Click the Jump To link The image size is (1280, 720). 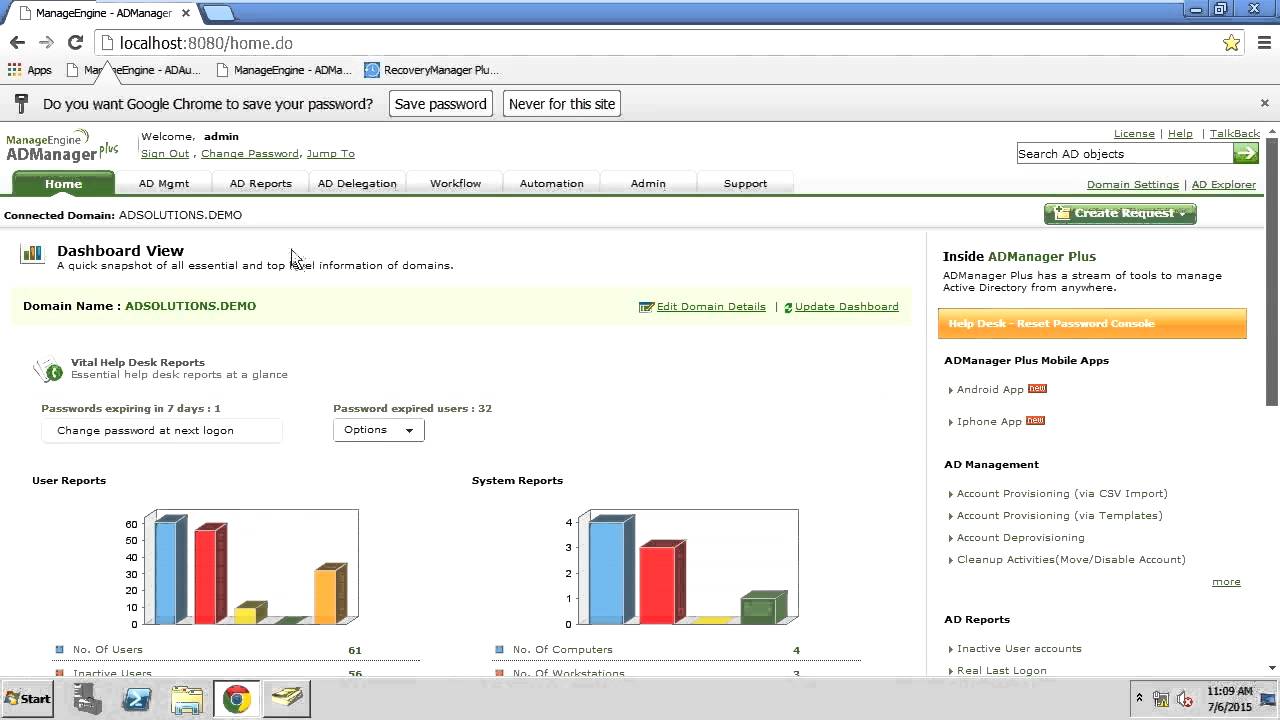tap(330, 154)
